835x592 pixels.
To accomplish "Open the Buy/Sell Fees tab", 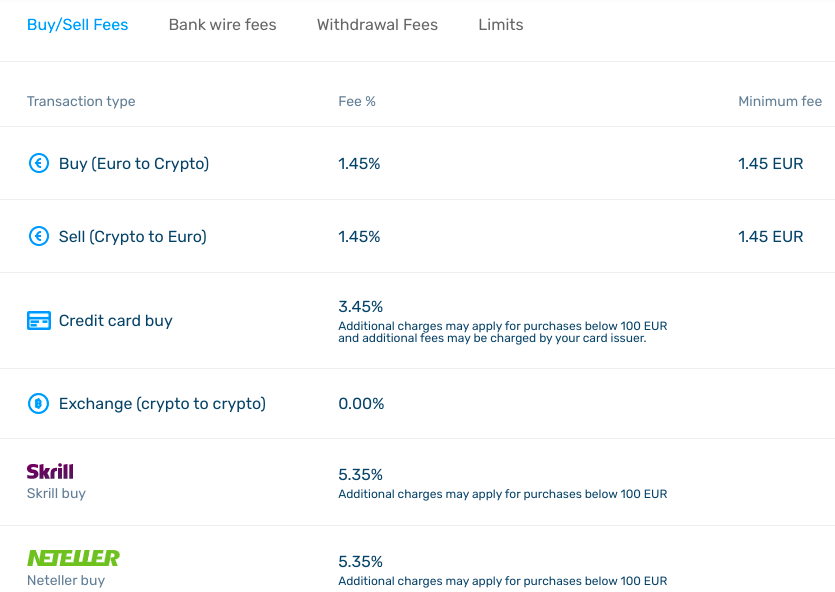I will [x=78, y=24].
